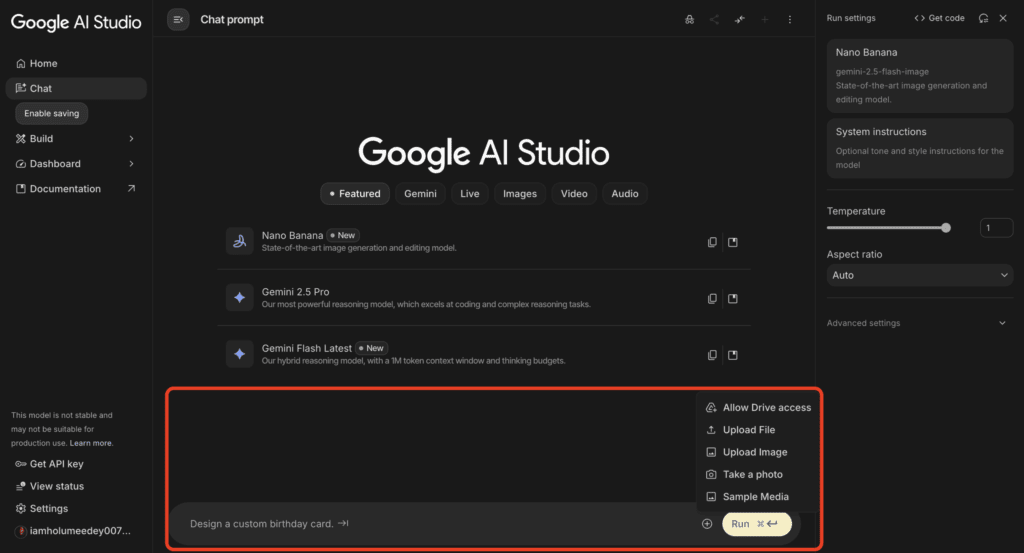Screen dimensions: 1024x553
Task: Collapse the sidebar with the panel toggle icon
Action: [178, 19]
